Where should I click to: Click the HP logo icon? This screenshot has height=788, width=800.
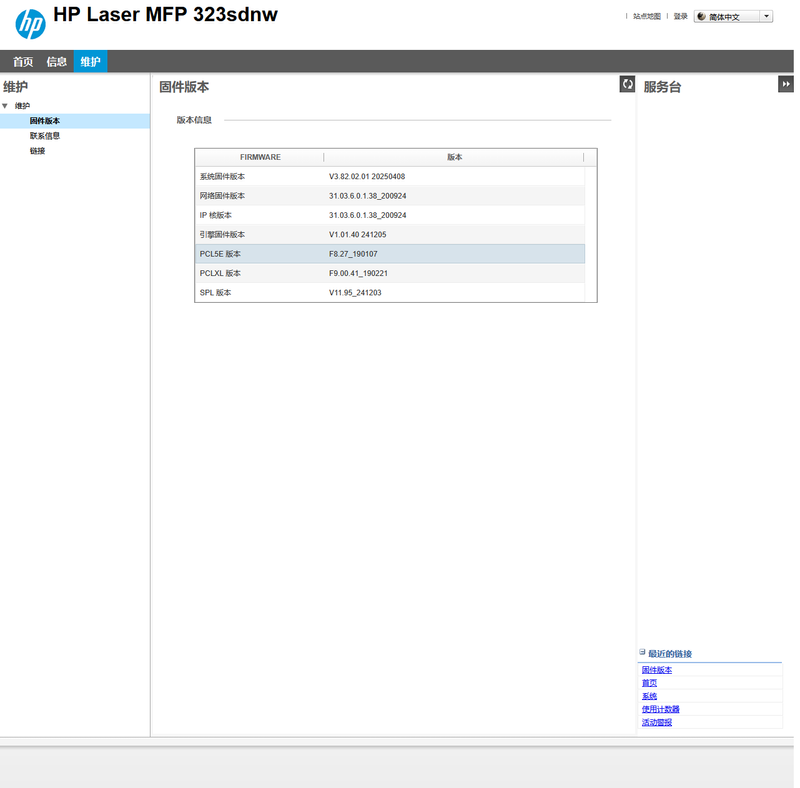[30, 24]
